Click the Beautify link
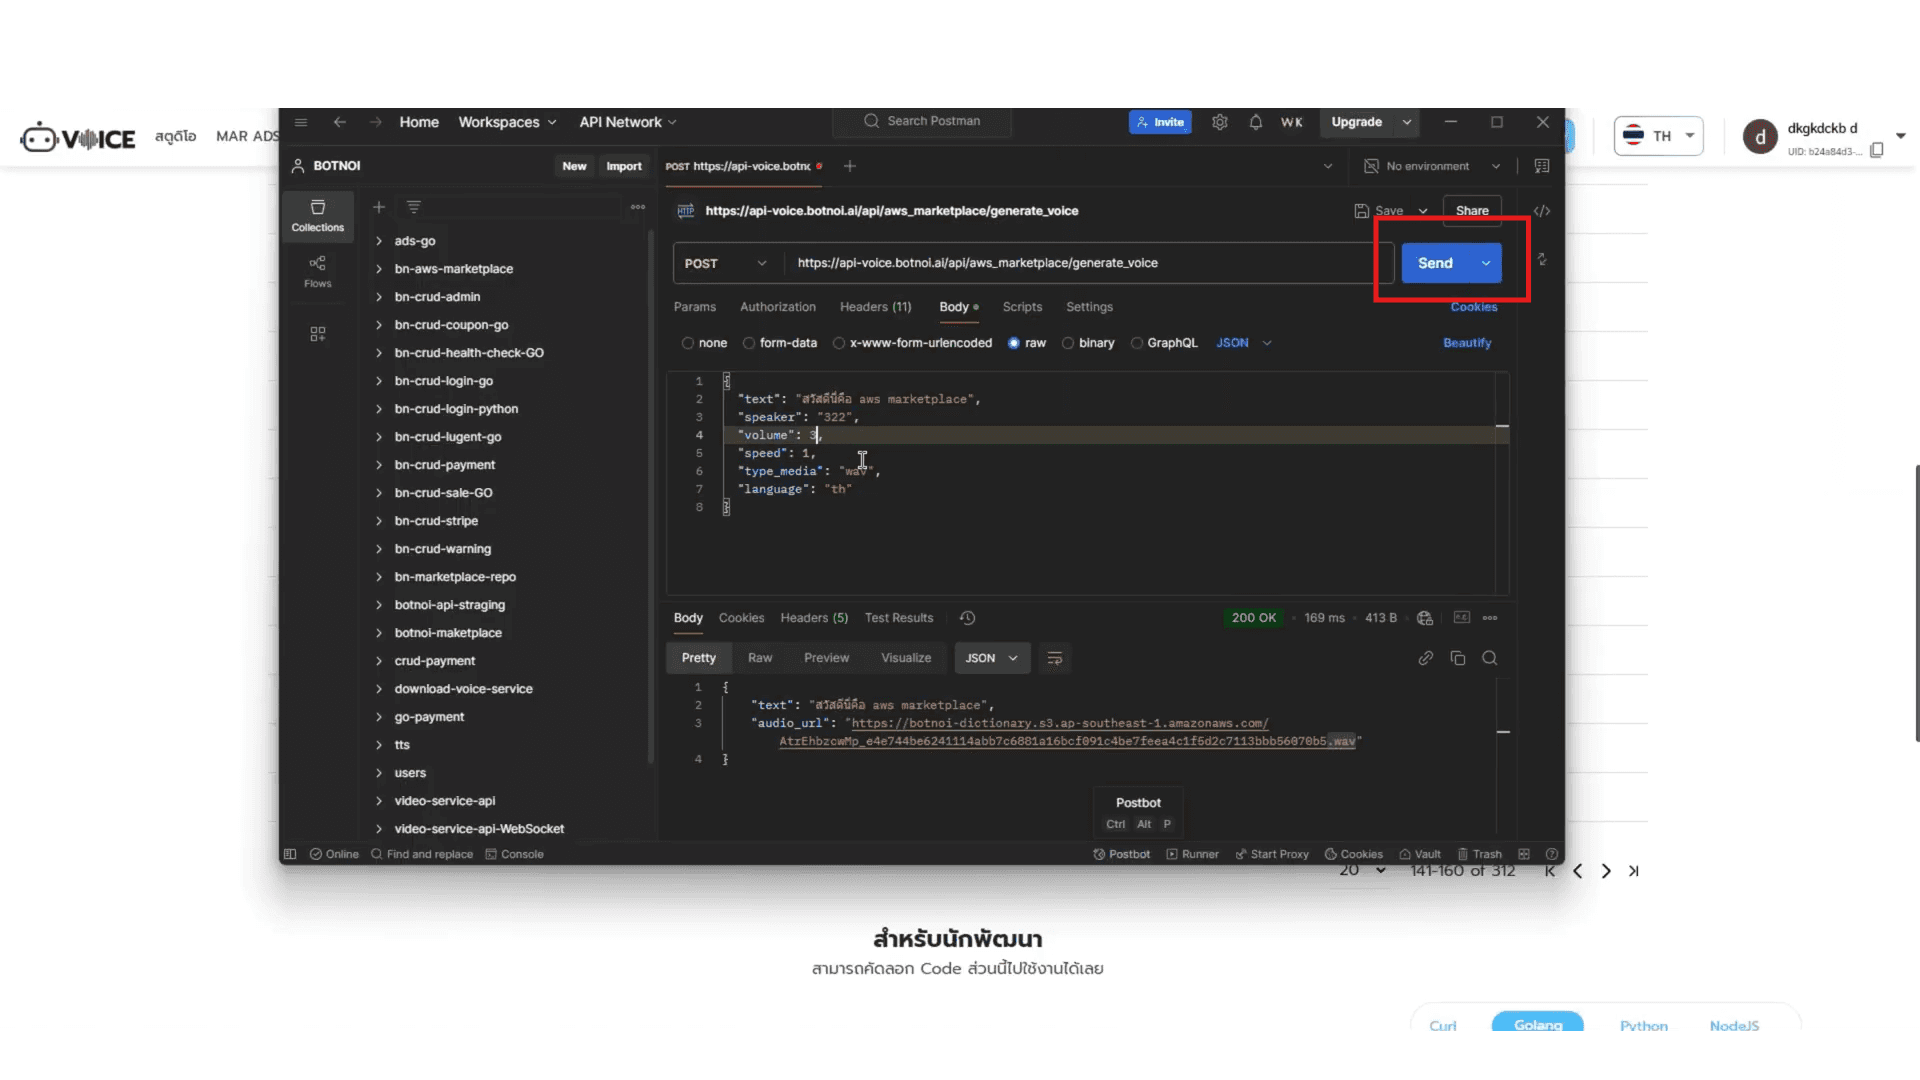This screenshot has width=1920, height=1080. [1466, 343]
